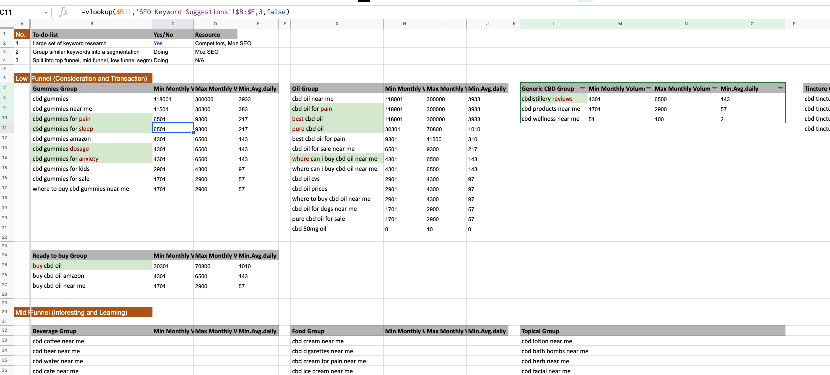Image resolution: width=830 pixels, height=375 pixels.
Task: Open filter icon on Generic Min.Avg.daily header
Action: [x=781, y=88]
